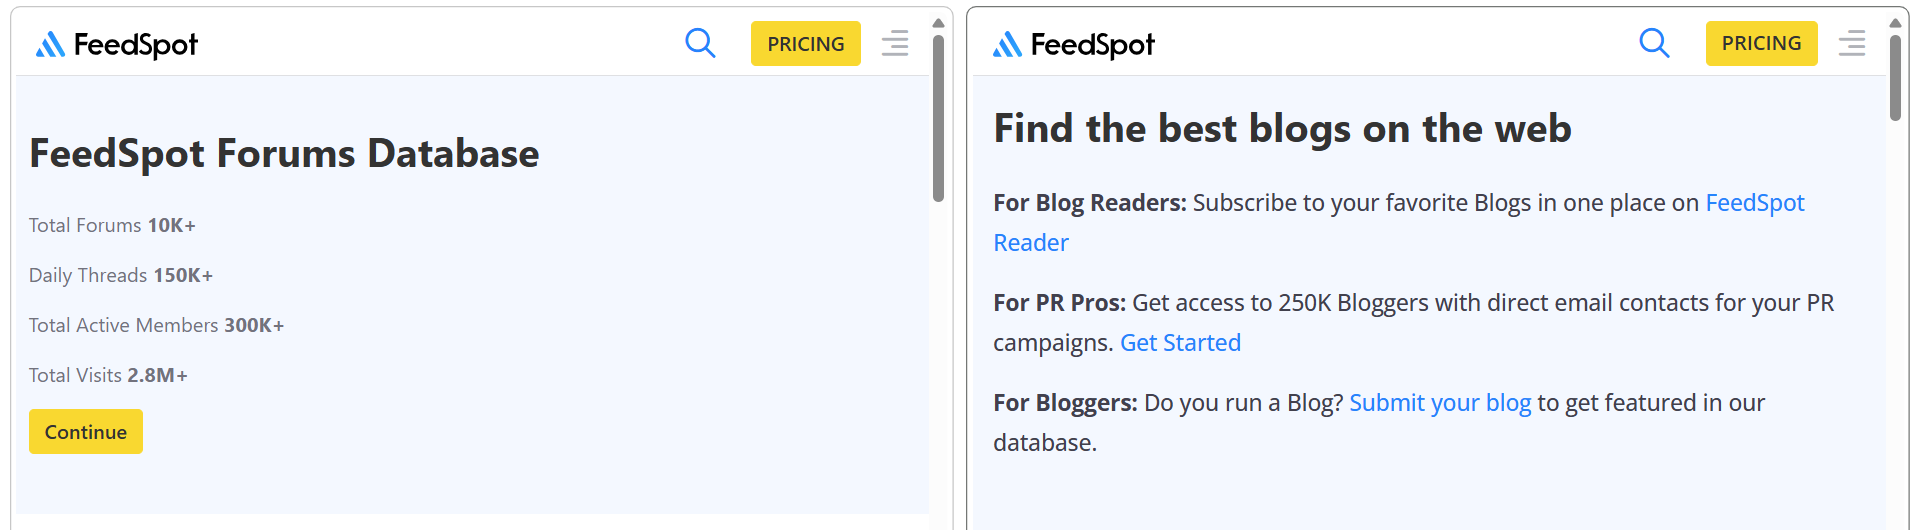Click the Total Active Members 300K+ stat
The image size is (1918, 530).
(x=157, y=325)
